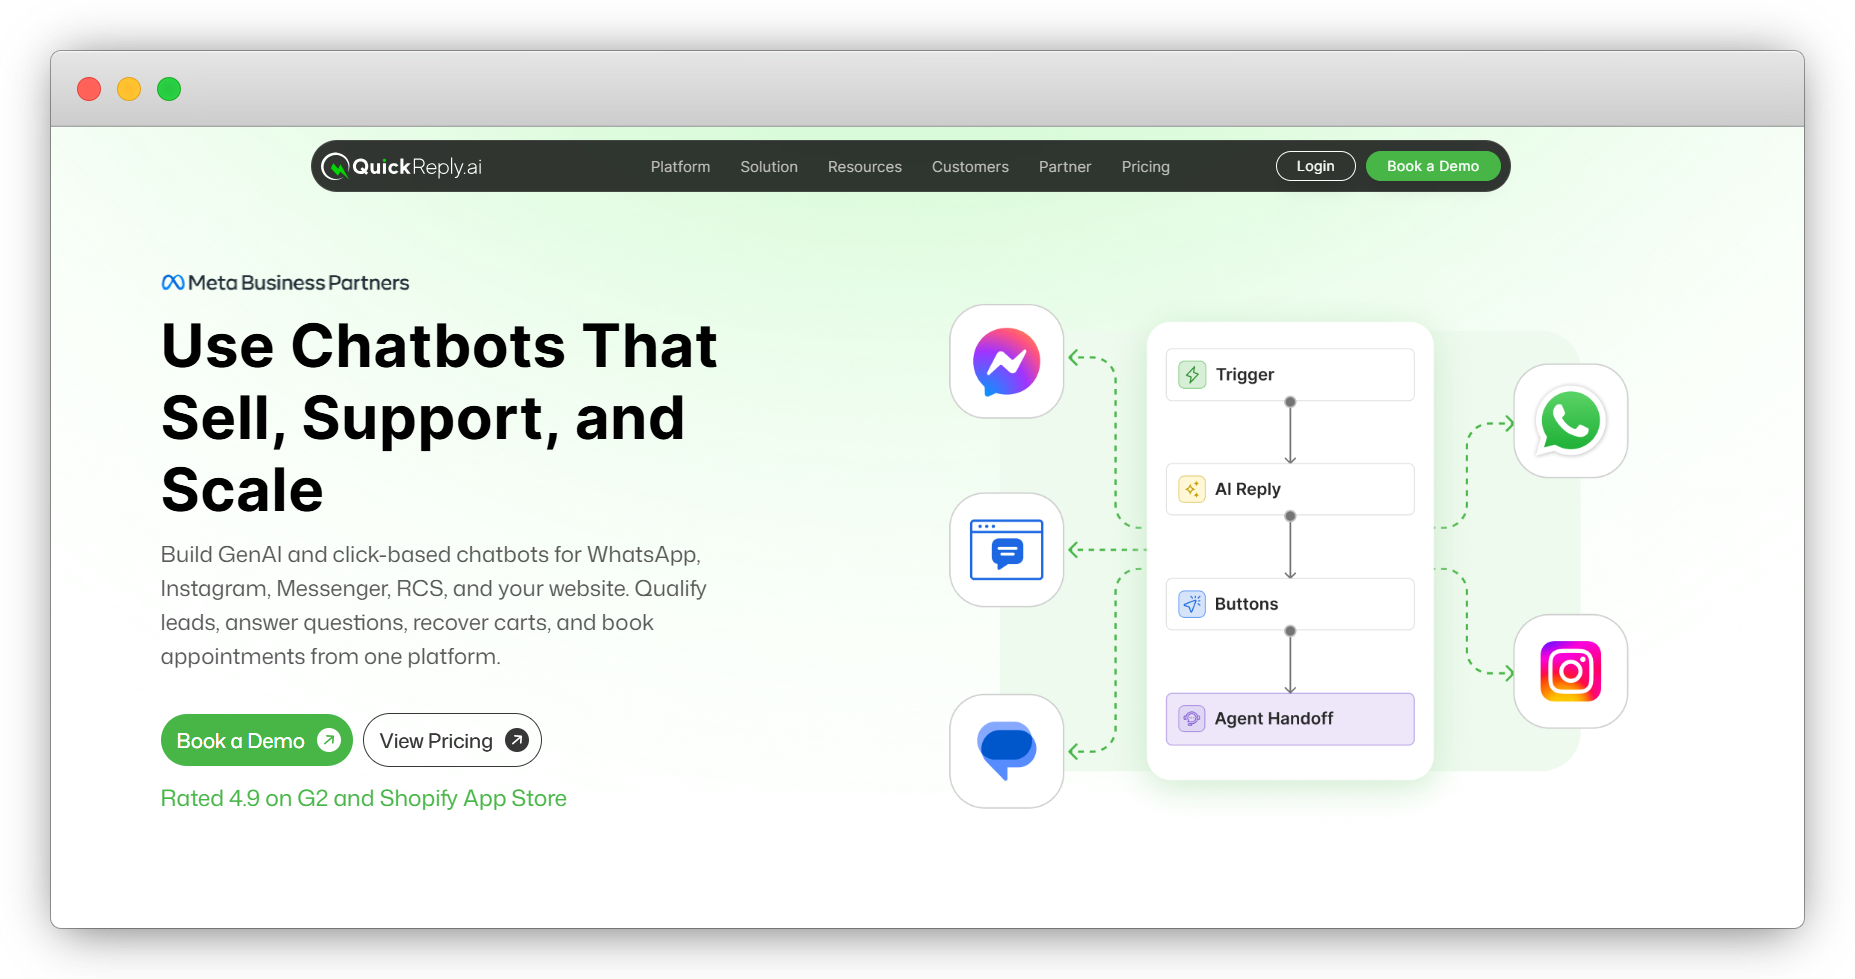1855x979 pixels.
Task: Click the WhatsApp icon tile
Action: point(1571,421)
